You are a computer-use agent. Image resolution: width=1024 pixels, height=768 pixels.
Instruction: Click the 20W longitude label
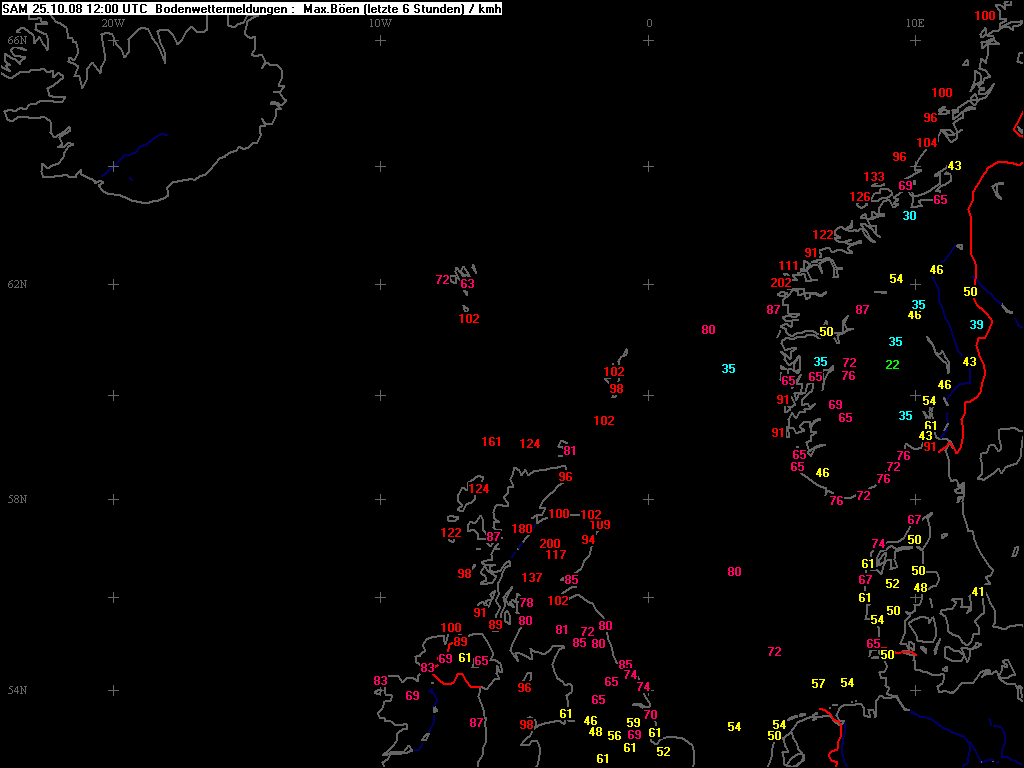112,23
